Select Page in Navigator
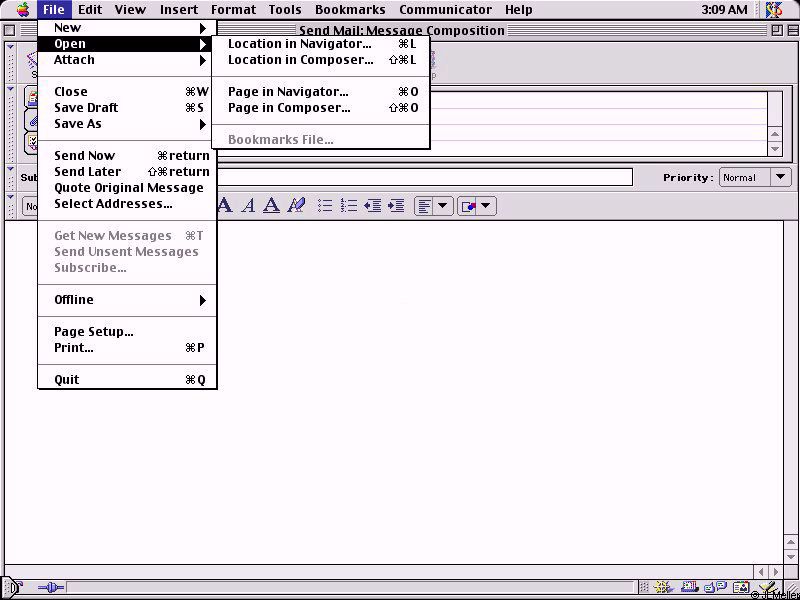The image size is (800, 600). point(321,92)
